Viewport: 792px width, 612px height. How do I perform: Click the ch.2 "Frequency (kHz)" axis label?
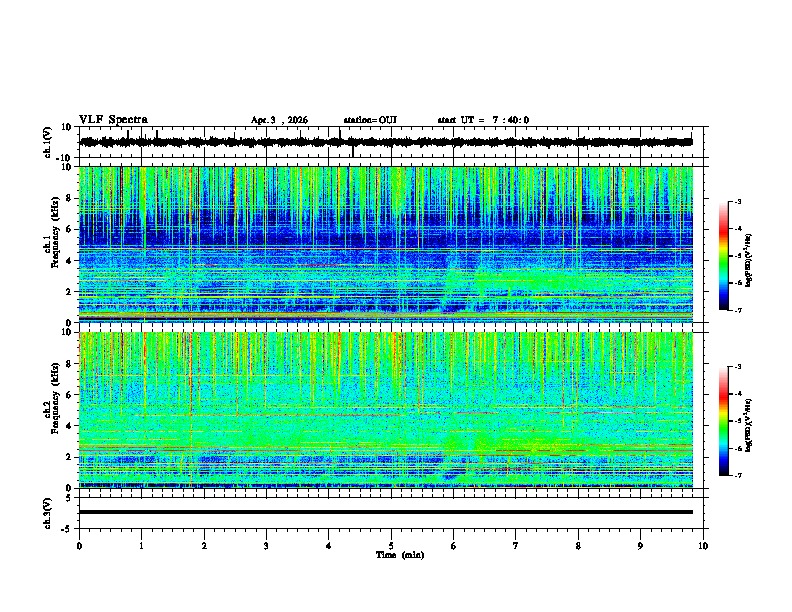point(55,398)
